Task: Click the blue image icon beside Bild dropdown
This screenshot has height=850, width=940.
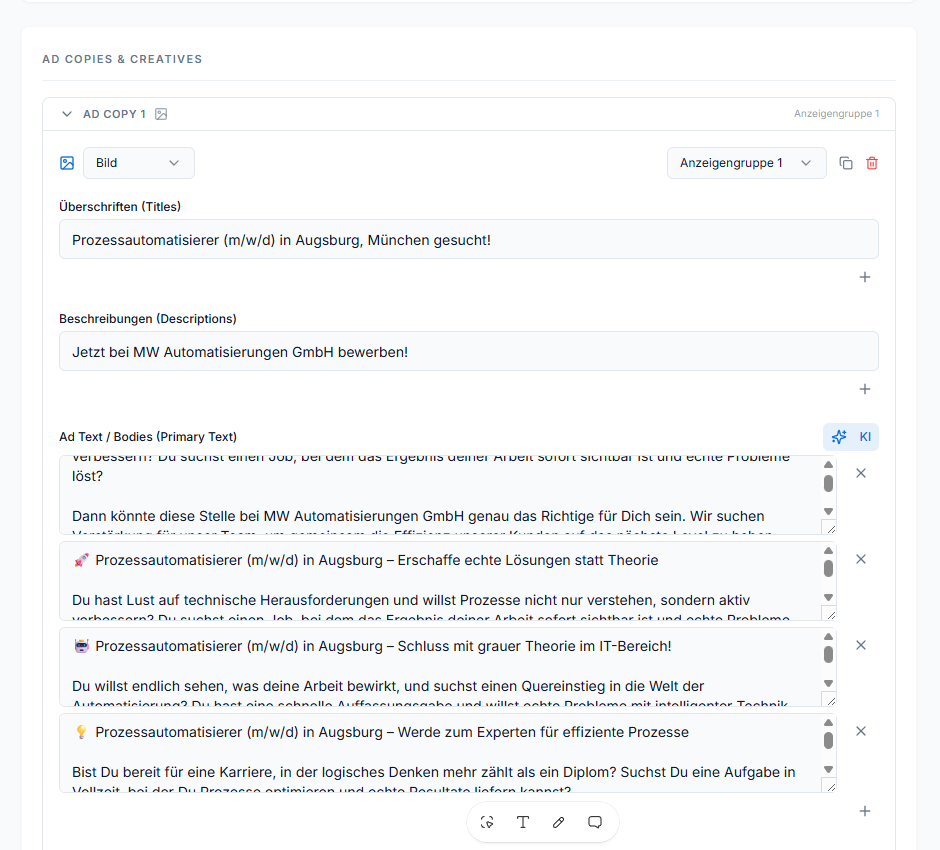Action: point(67,163)
